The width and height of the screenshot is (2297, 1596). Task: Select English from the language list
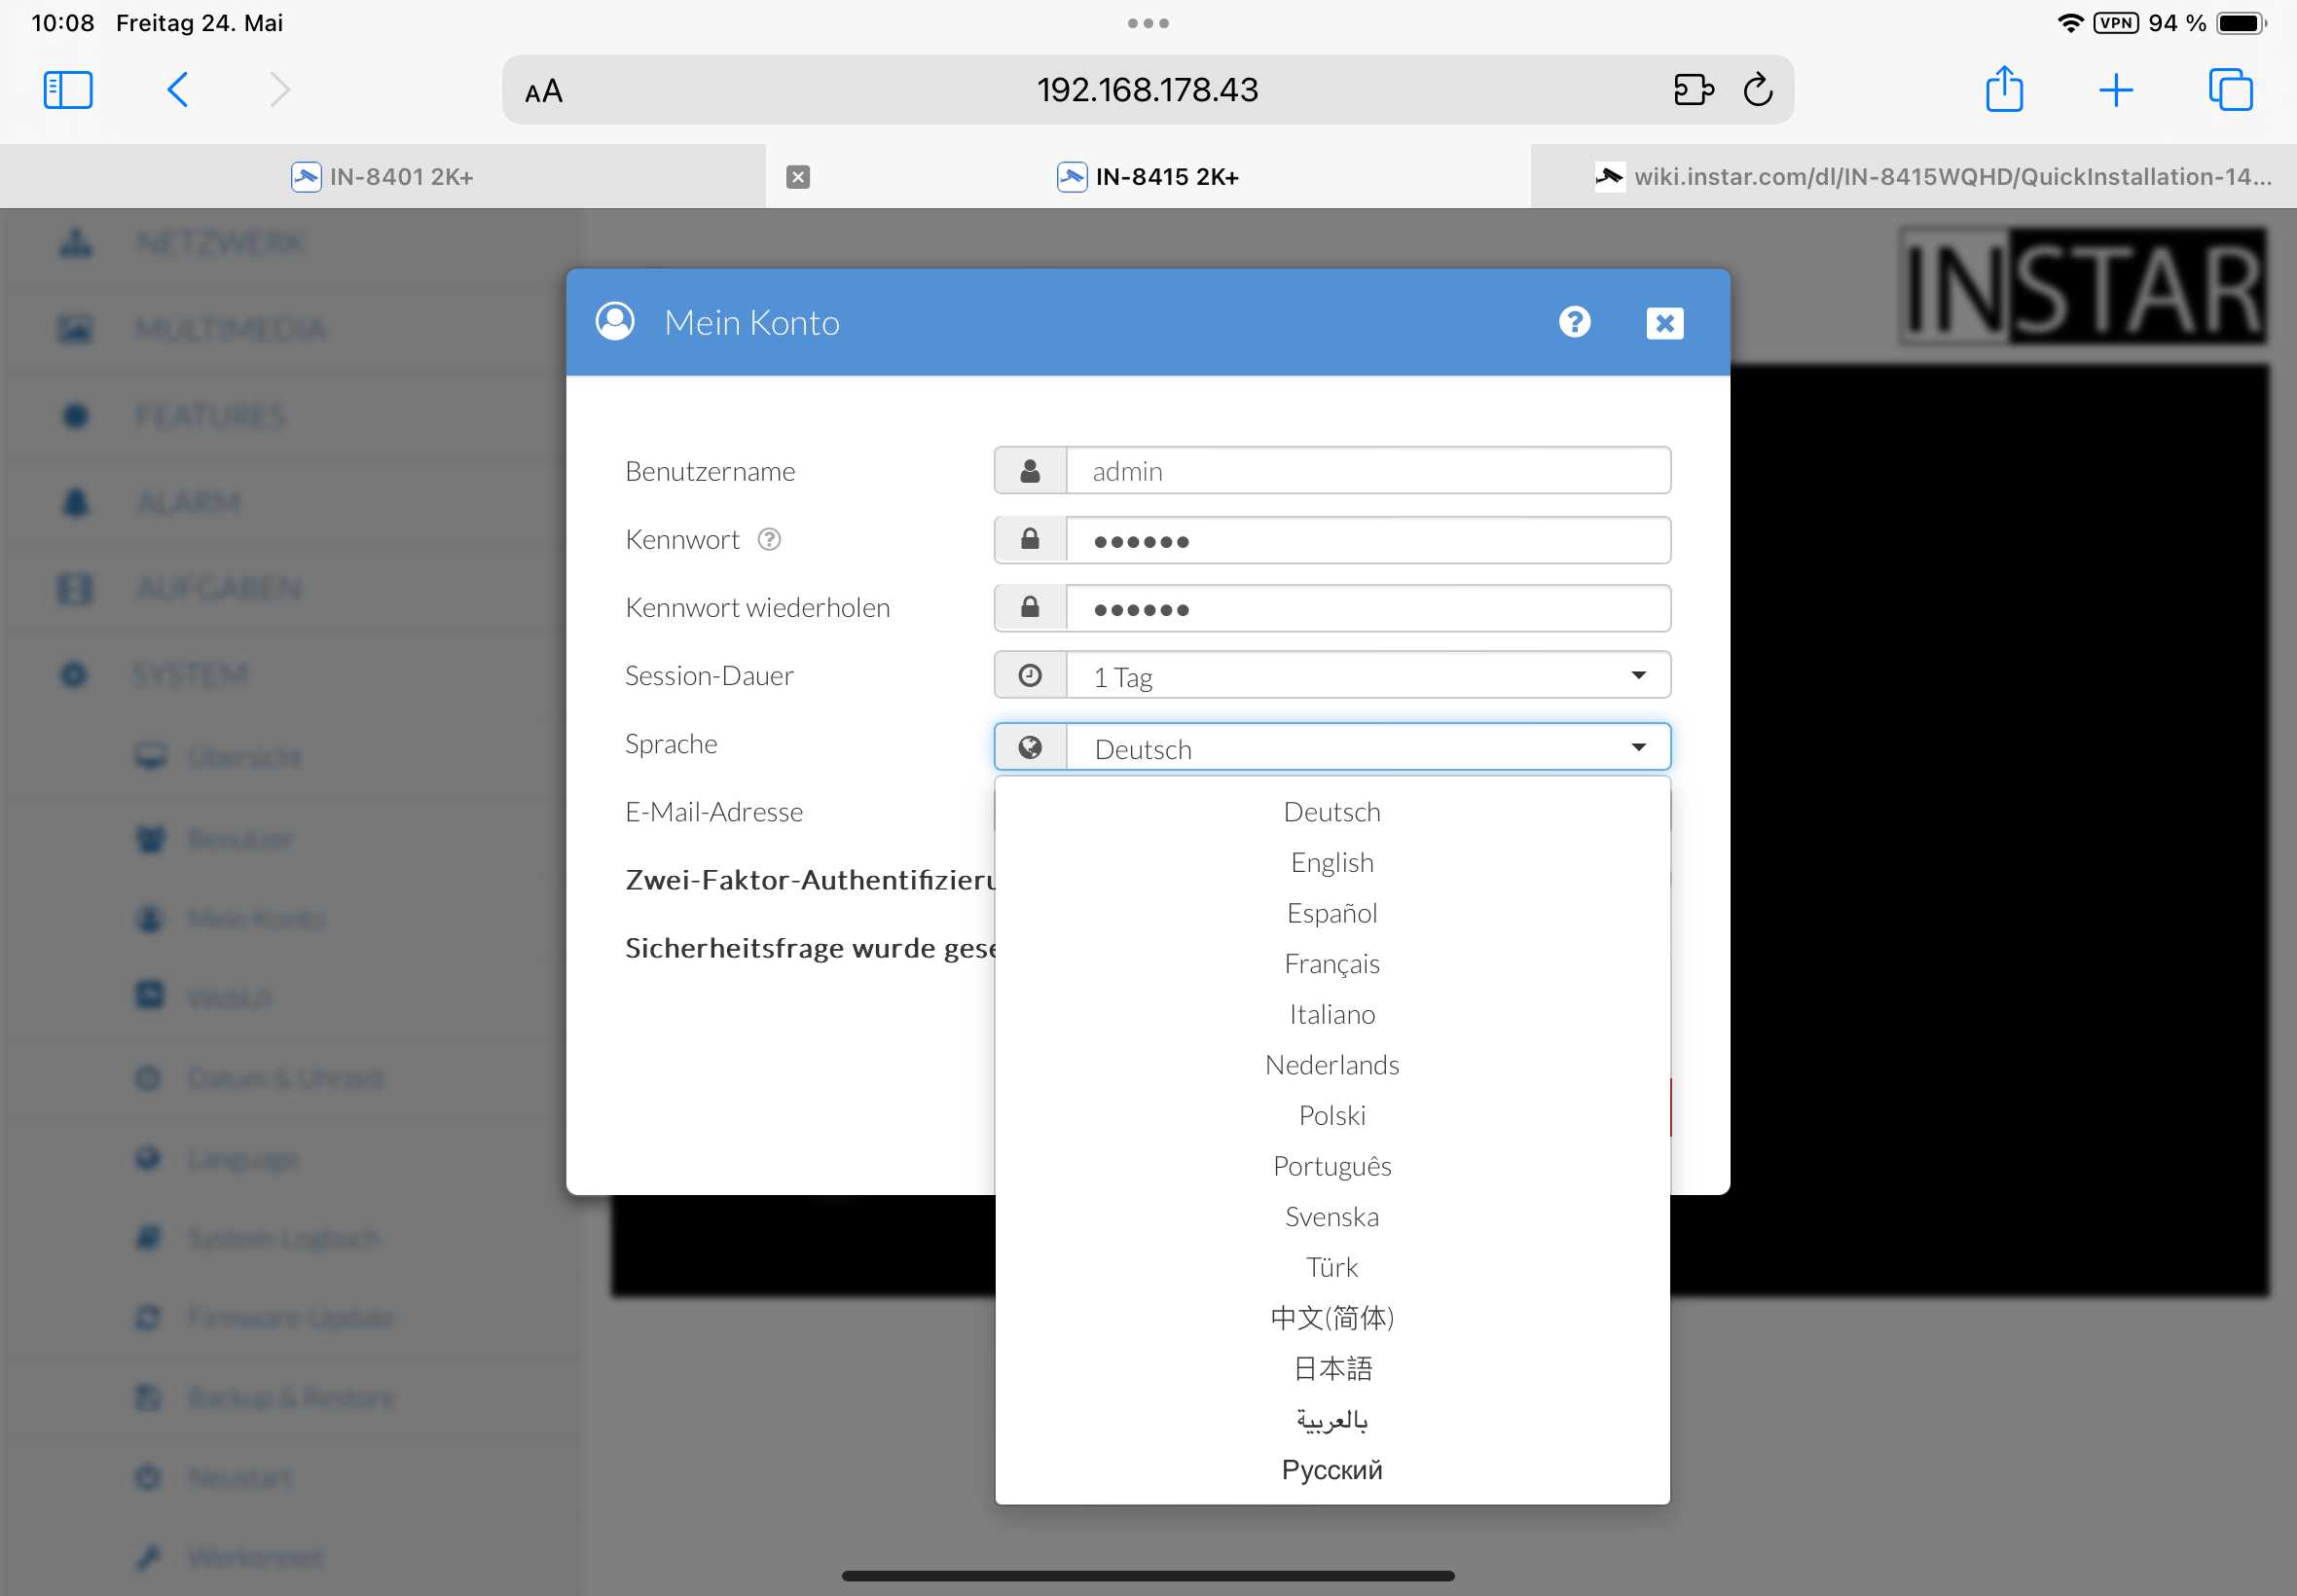pyautogui.click(x=1331, y=862)
